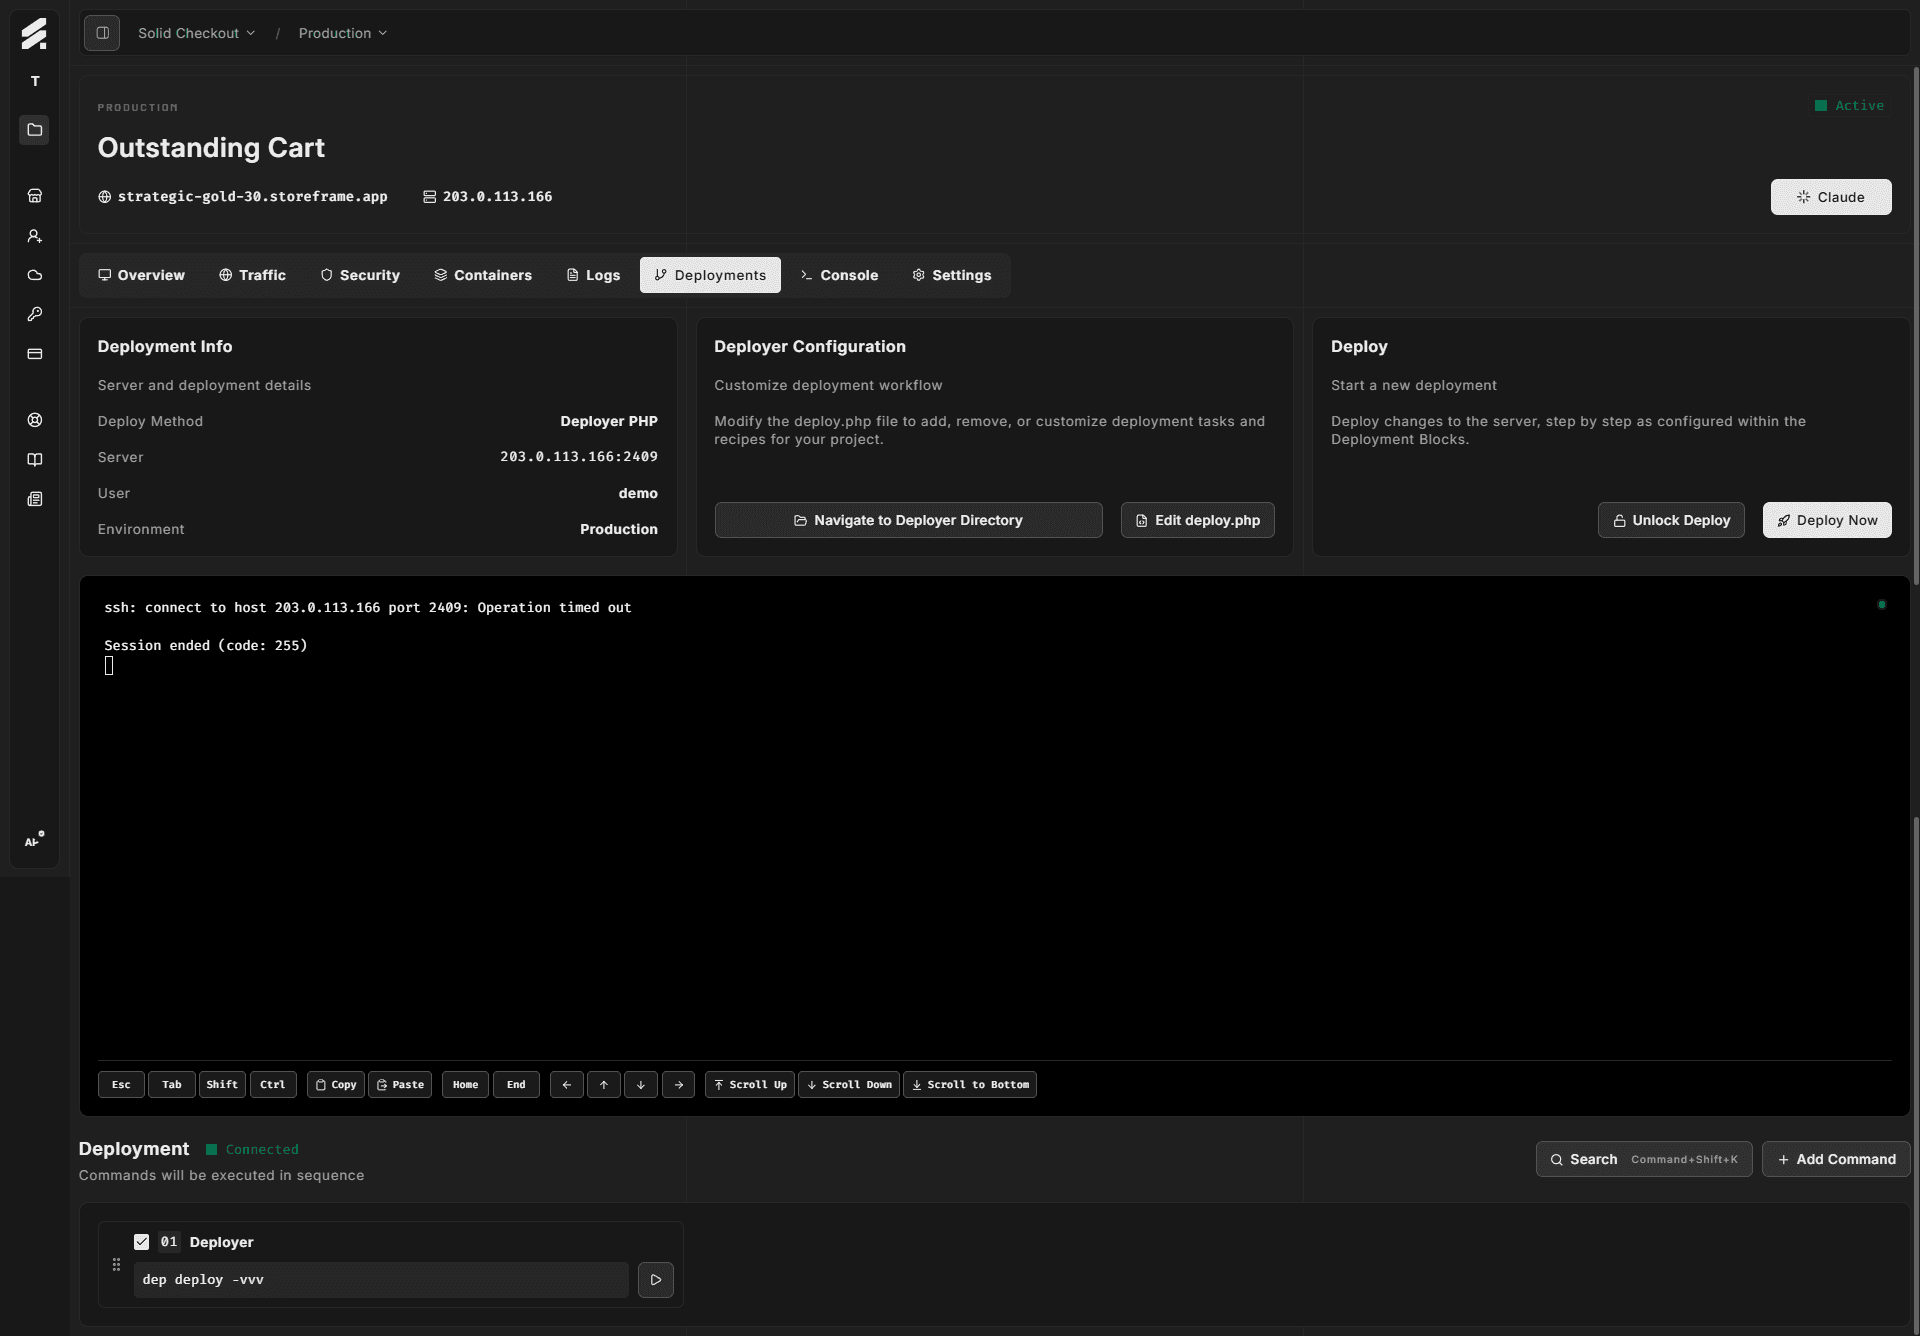
Task: Click the dep deploy -vvv command field
Action: [381, 1280]
